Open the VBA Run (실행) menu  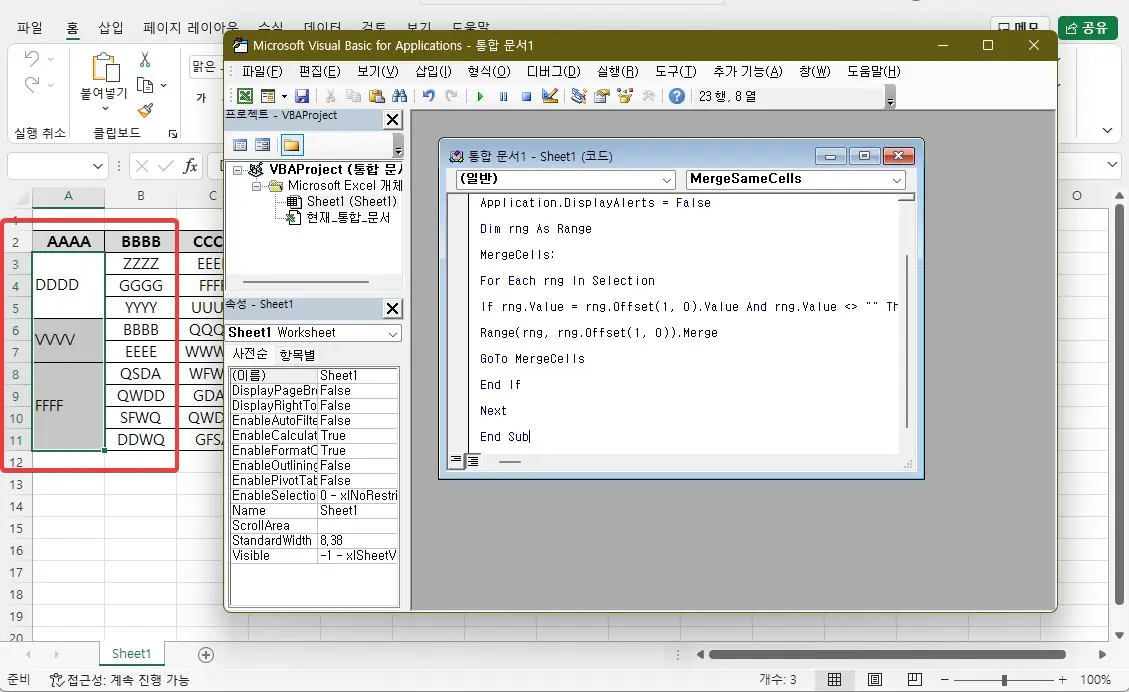coord(618,71)
